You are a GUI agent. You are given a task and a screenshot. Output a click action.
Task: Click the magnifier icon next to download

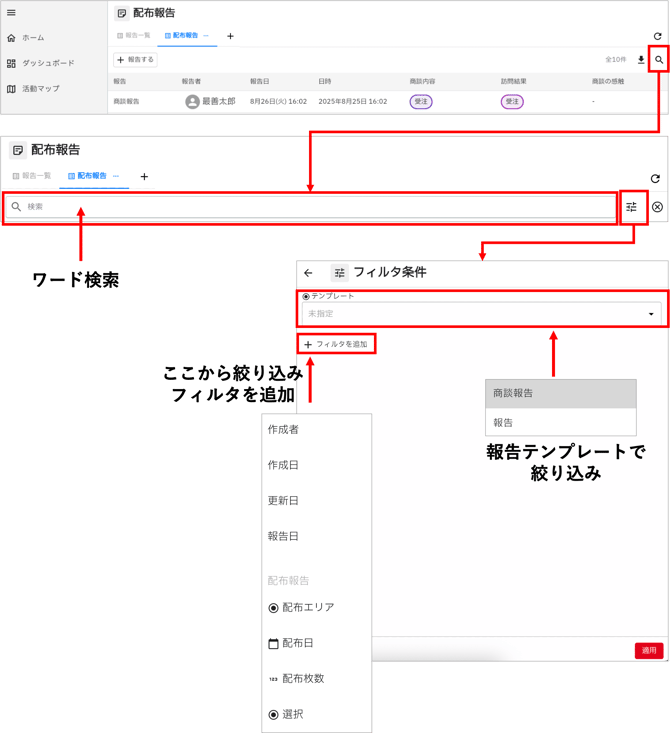coord(659,60)
